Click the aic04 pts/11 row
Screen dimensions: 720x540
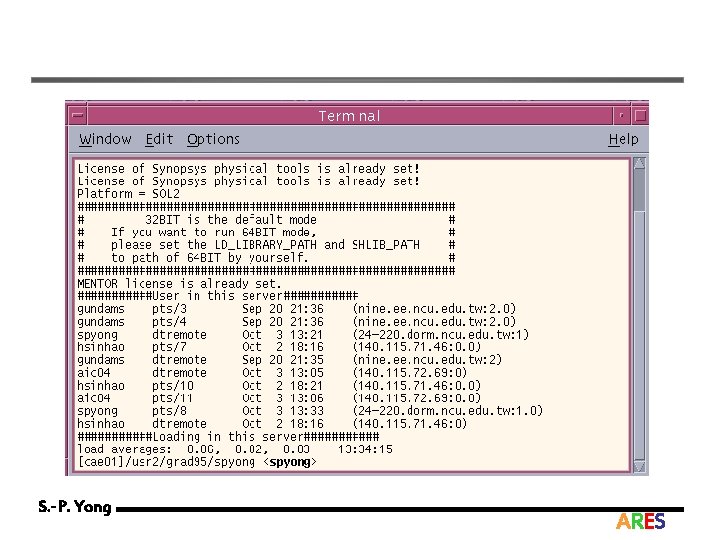tap(279, 398)
